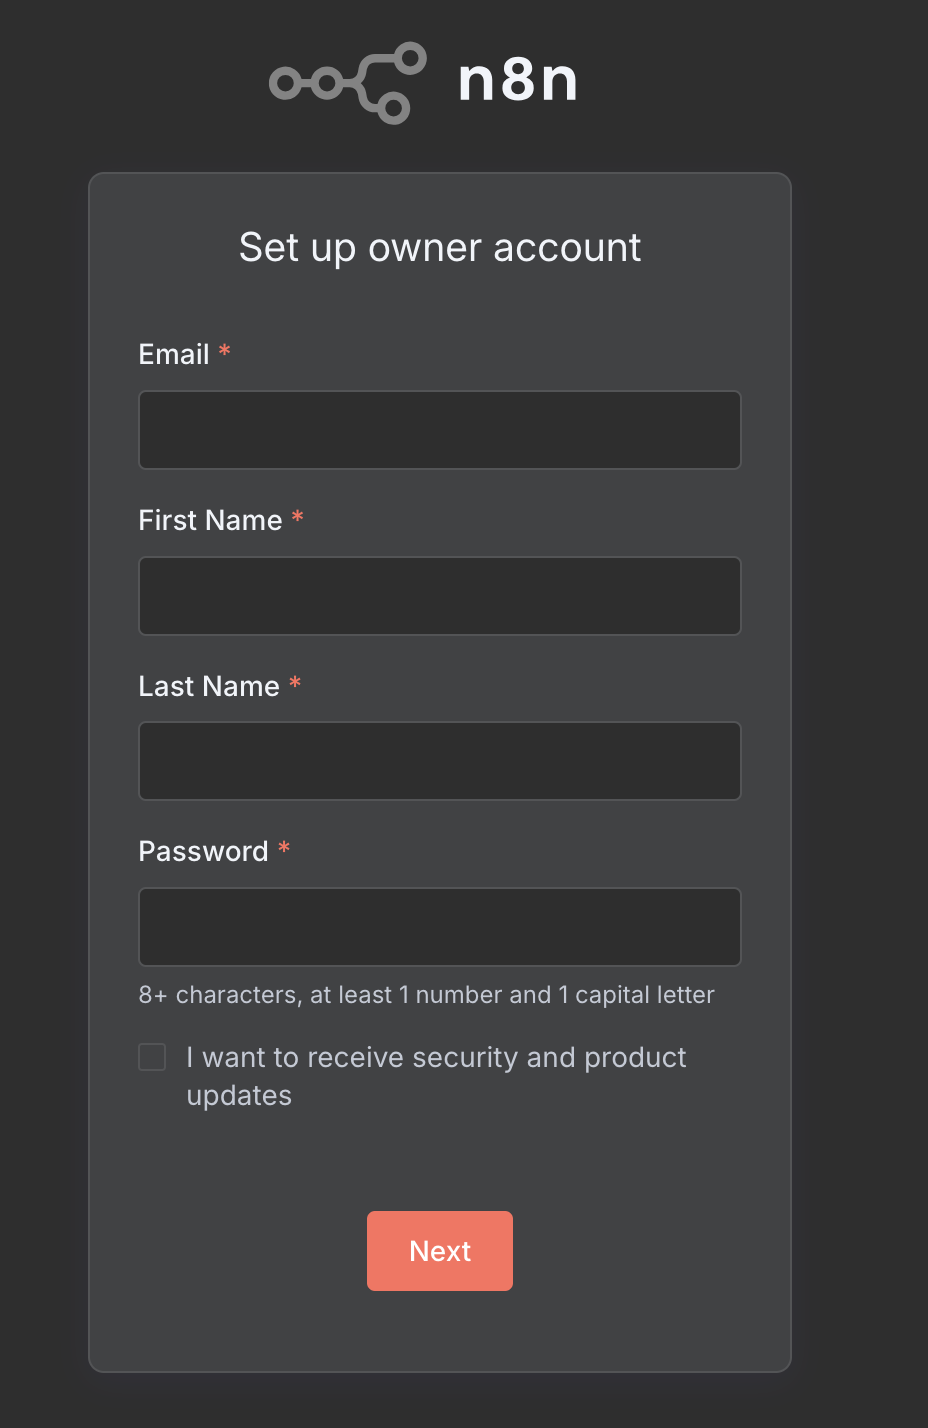Click the Last Name label
The image size is (928, 1428).
pos(209,687)
